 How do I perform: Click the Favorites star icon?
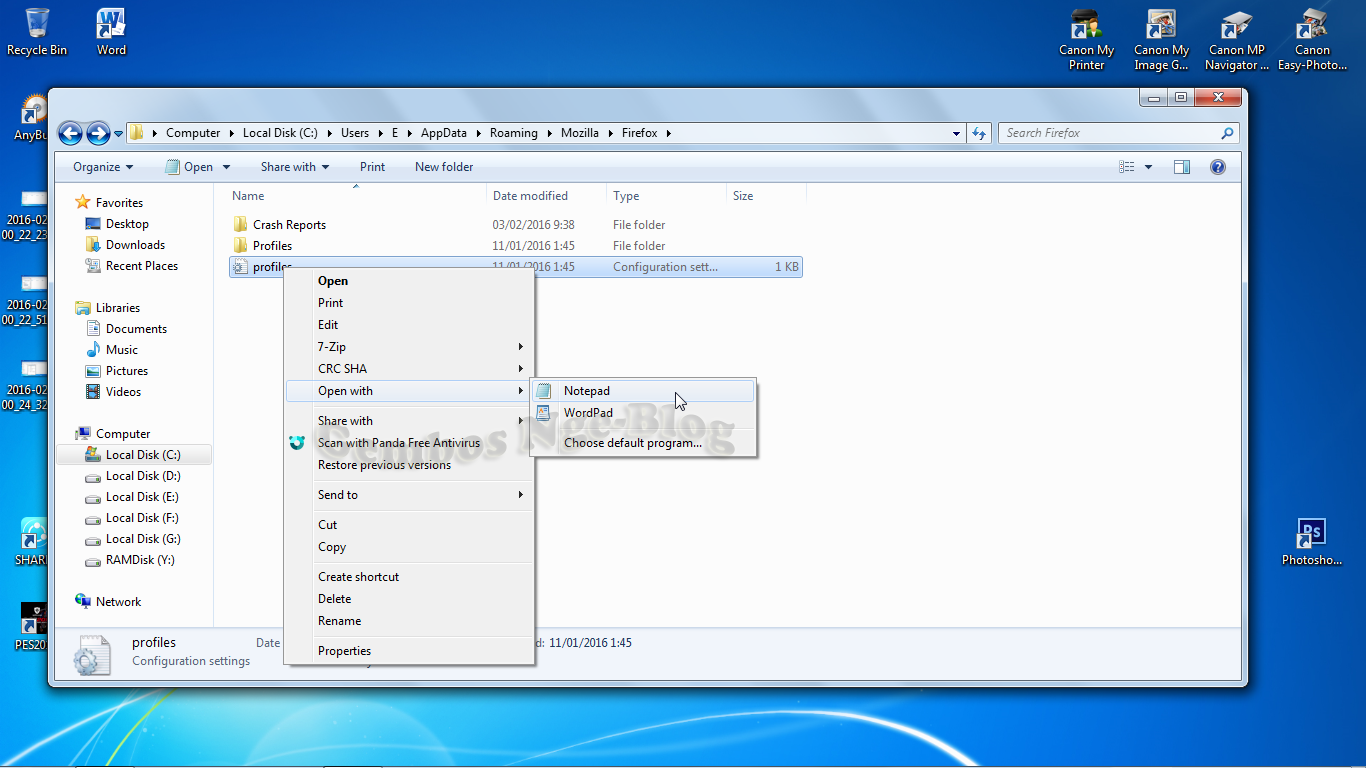pyautogui.click(x=83, y=202)
